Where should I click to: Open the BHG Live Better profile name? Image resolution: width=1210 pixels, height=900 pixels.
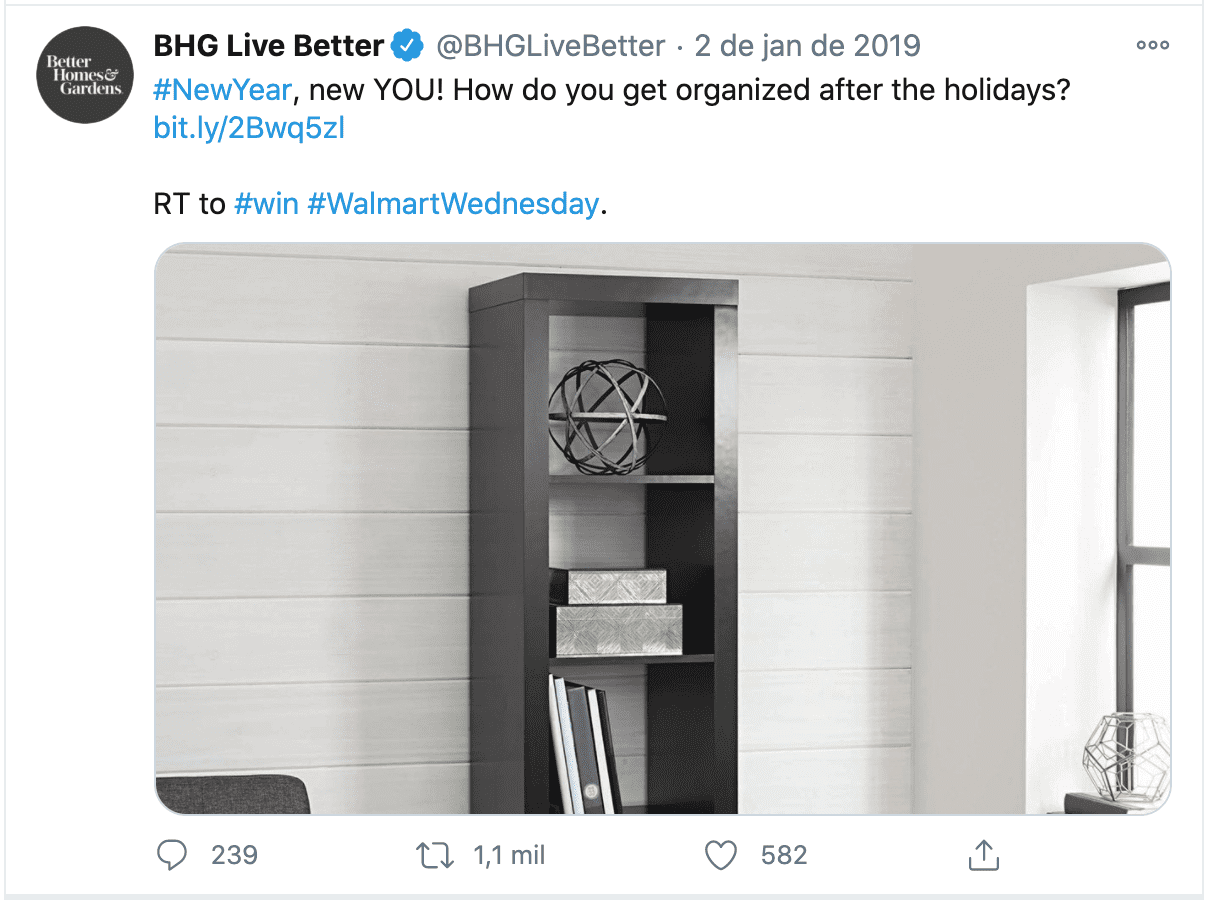pyautogui.click(x=269, y=46)
